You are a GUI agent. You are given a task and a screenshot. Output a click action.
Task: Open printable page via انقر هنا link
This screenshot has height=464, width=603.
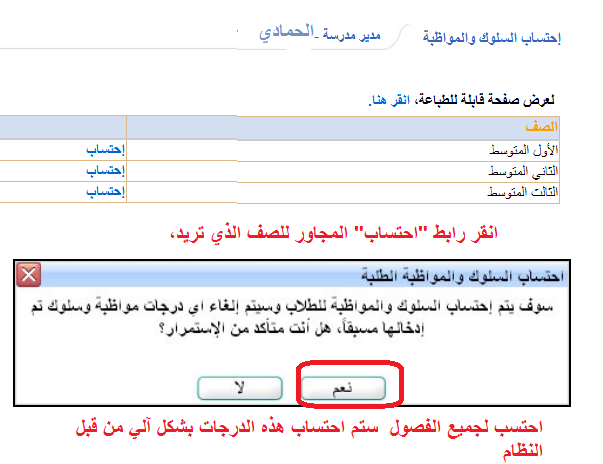tap(389, 100)
